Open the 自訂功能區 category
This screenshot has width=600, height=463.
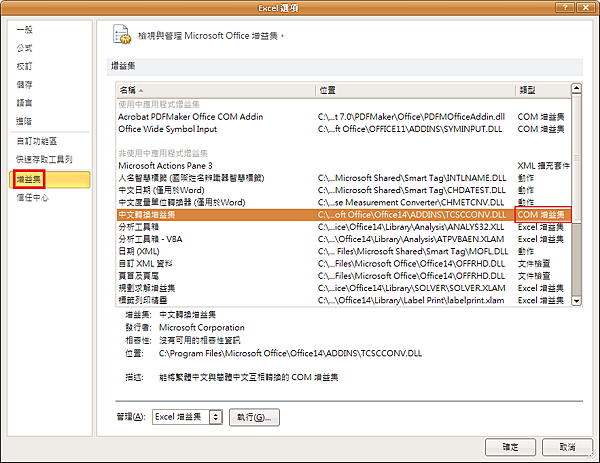37,142
